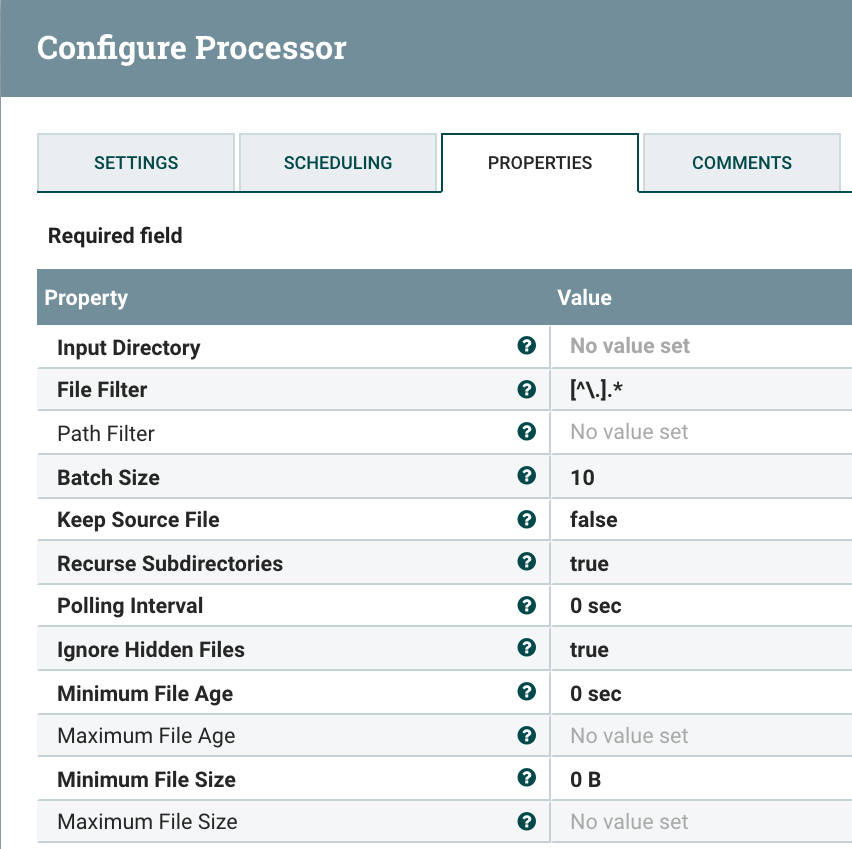The image size is (852, 849).
Task: Switch to the Settings tab
Action: [x=136, y=163]
